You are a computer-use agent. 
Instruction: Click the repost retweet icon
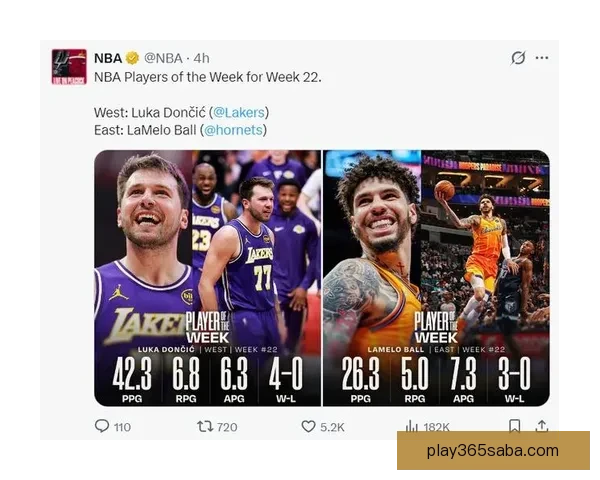coord(205,426)
